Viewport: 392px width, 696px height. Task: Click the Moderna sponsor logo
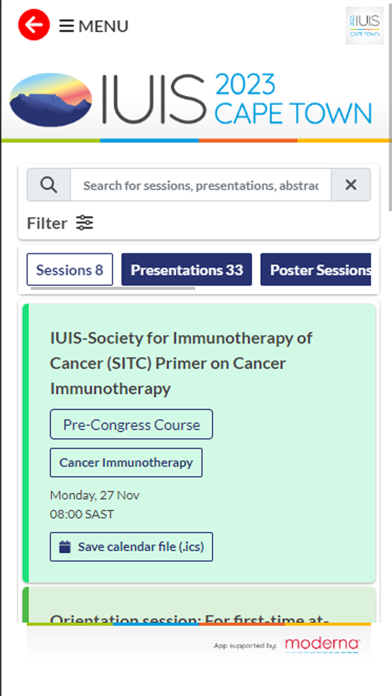coord(322,645)
